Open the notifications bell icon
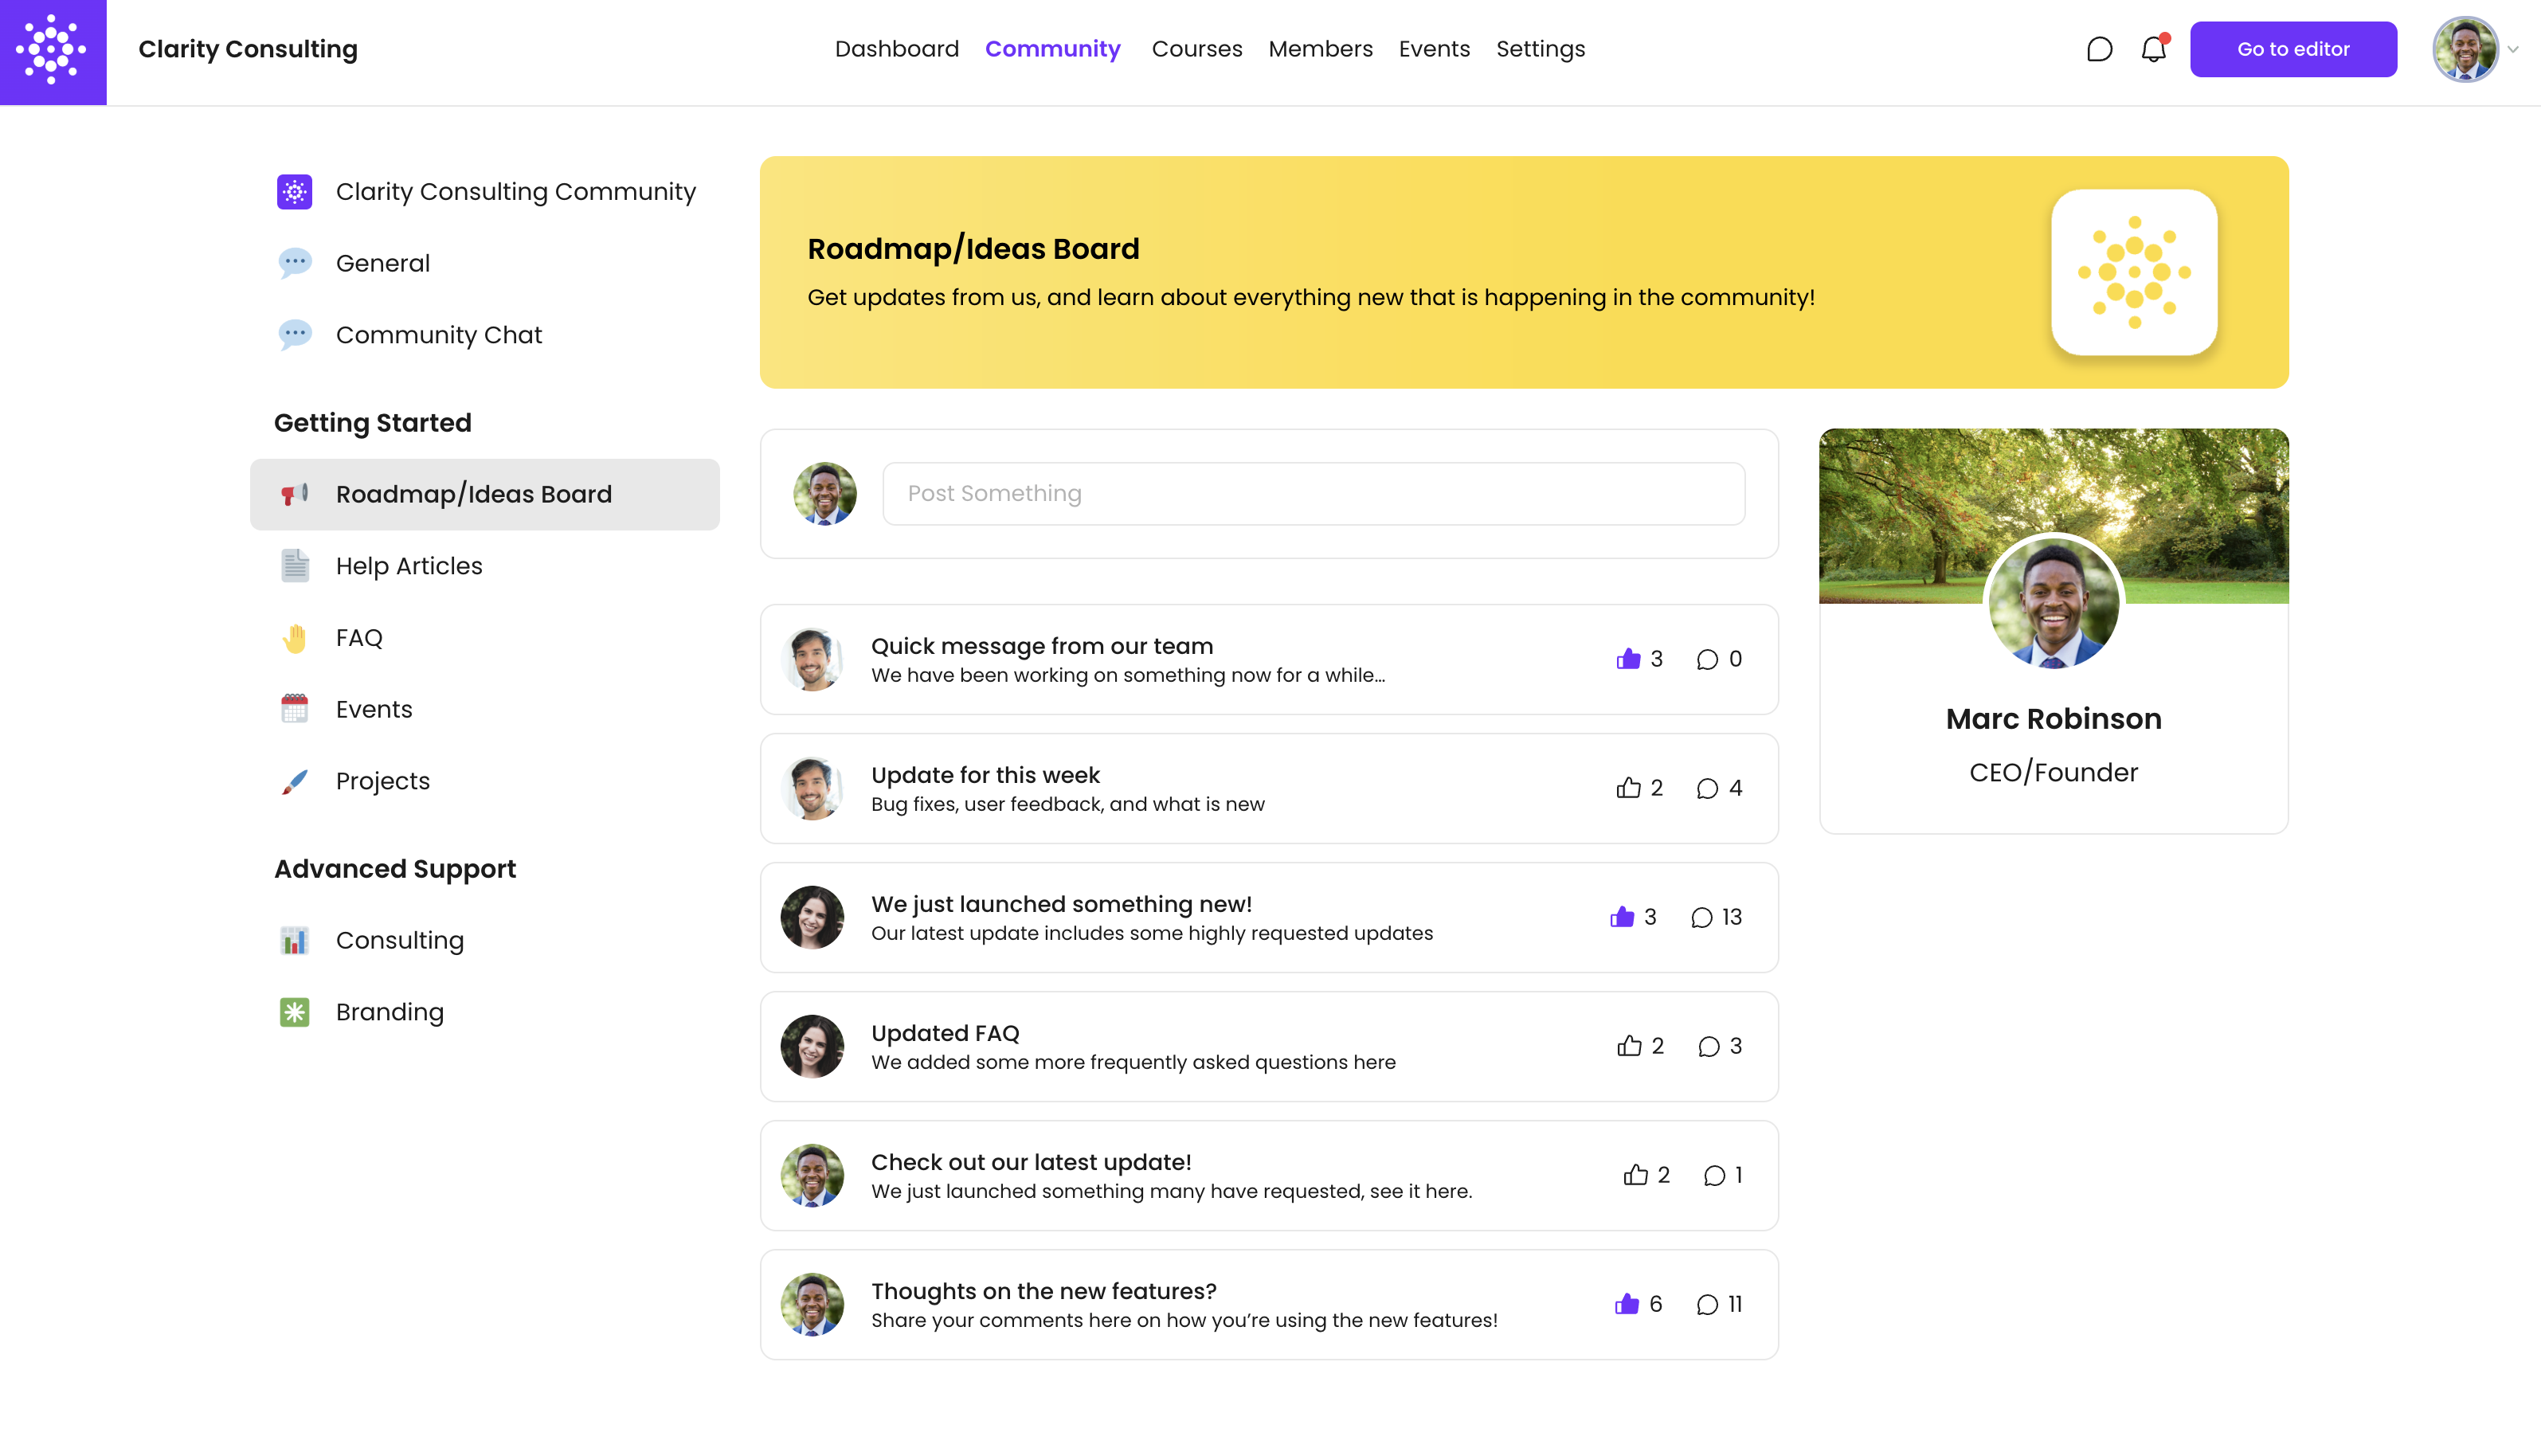 2153,49
